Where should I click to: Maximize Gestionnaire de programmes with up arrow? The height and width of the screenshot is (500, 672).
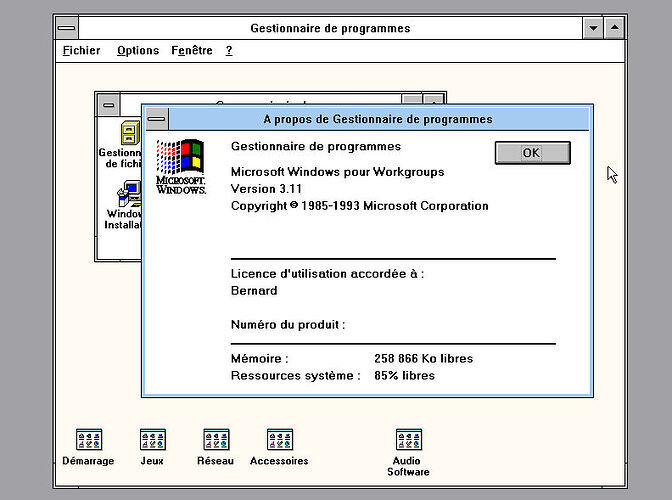[615, 28]
